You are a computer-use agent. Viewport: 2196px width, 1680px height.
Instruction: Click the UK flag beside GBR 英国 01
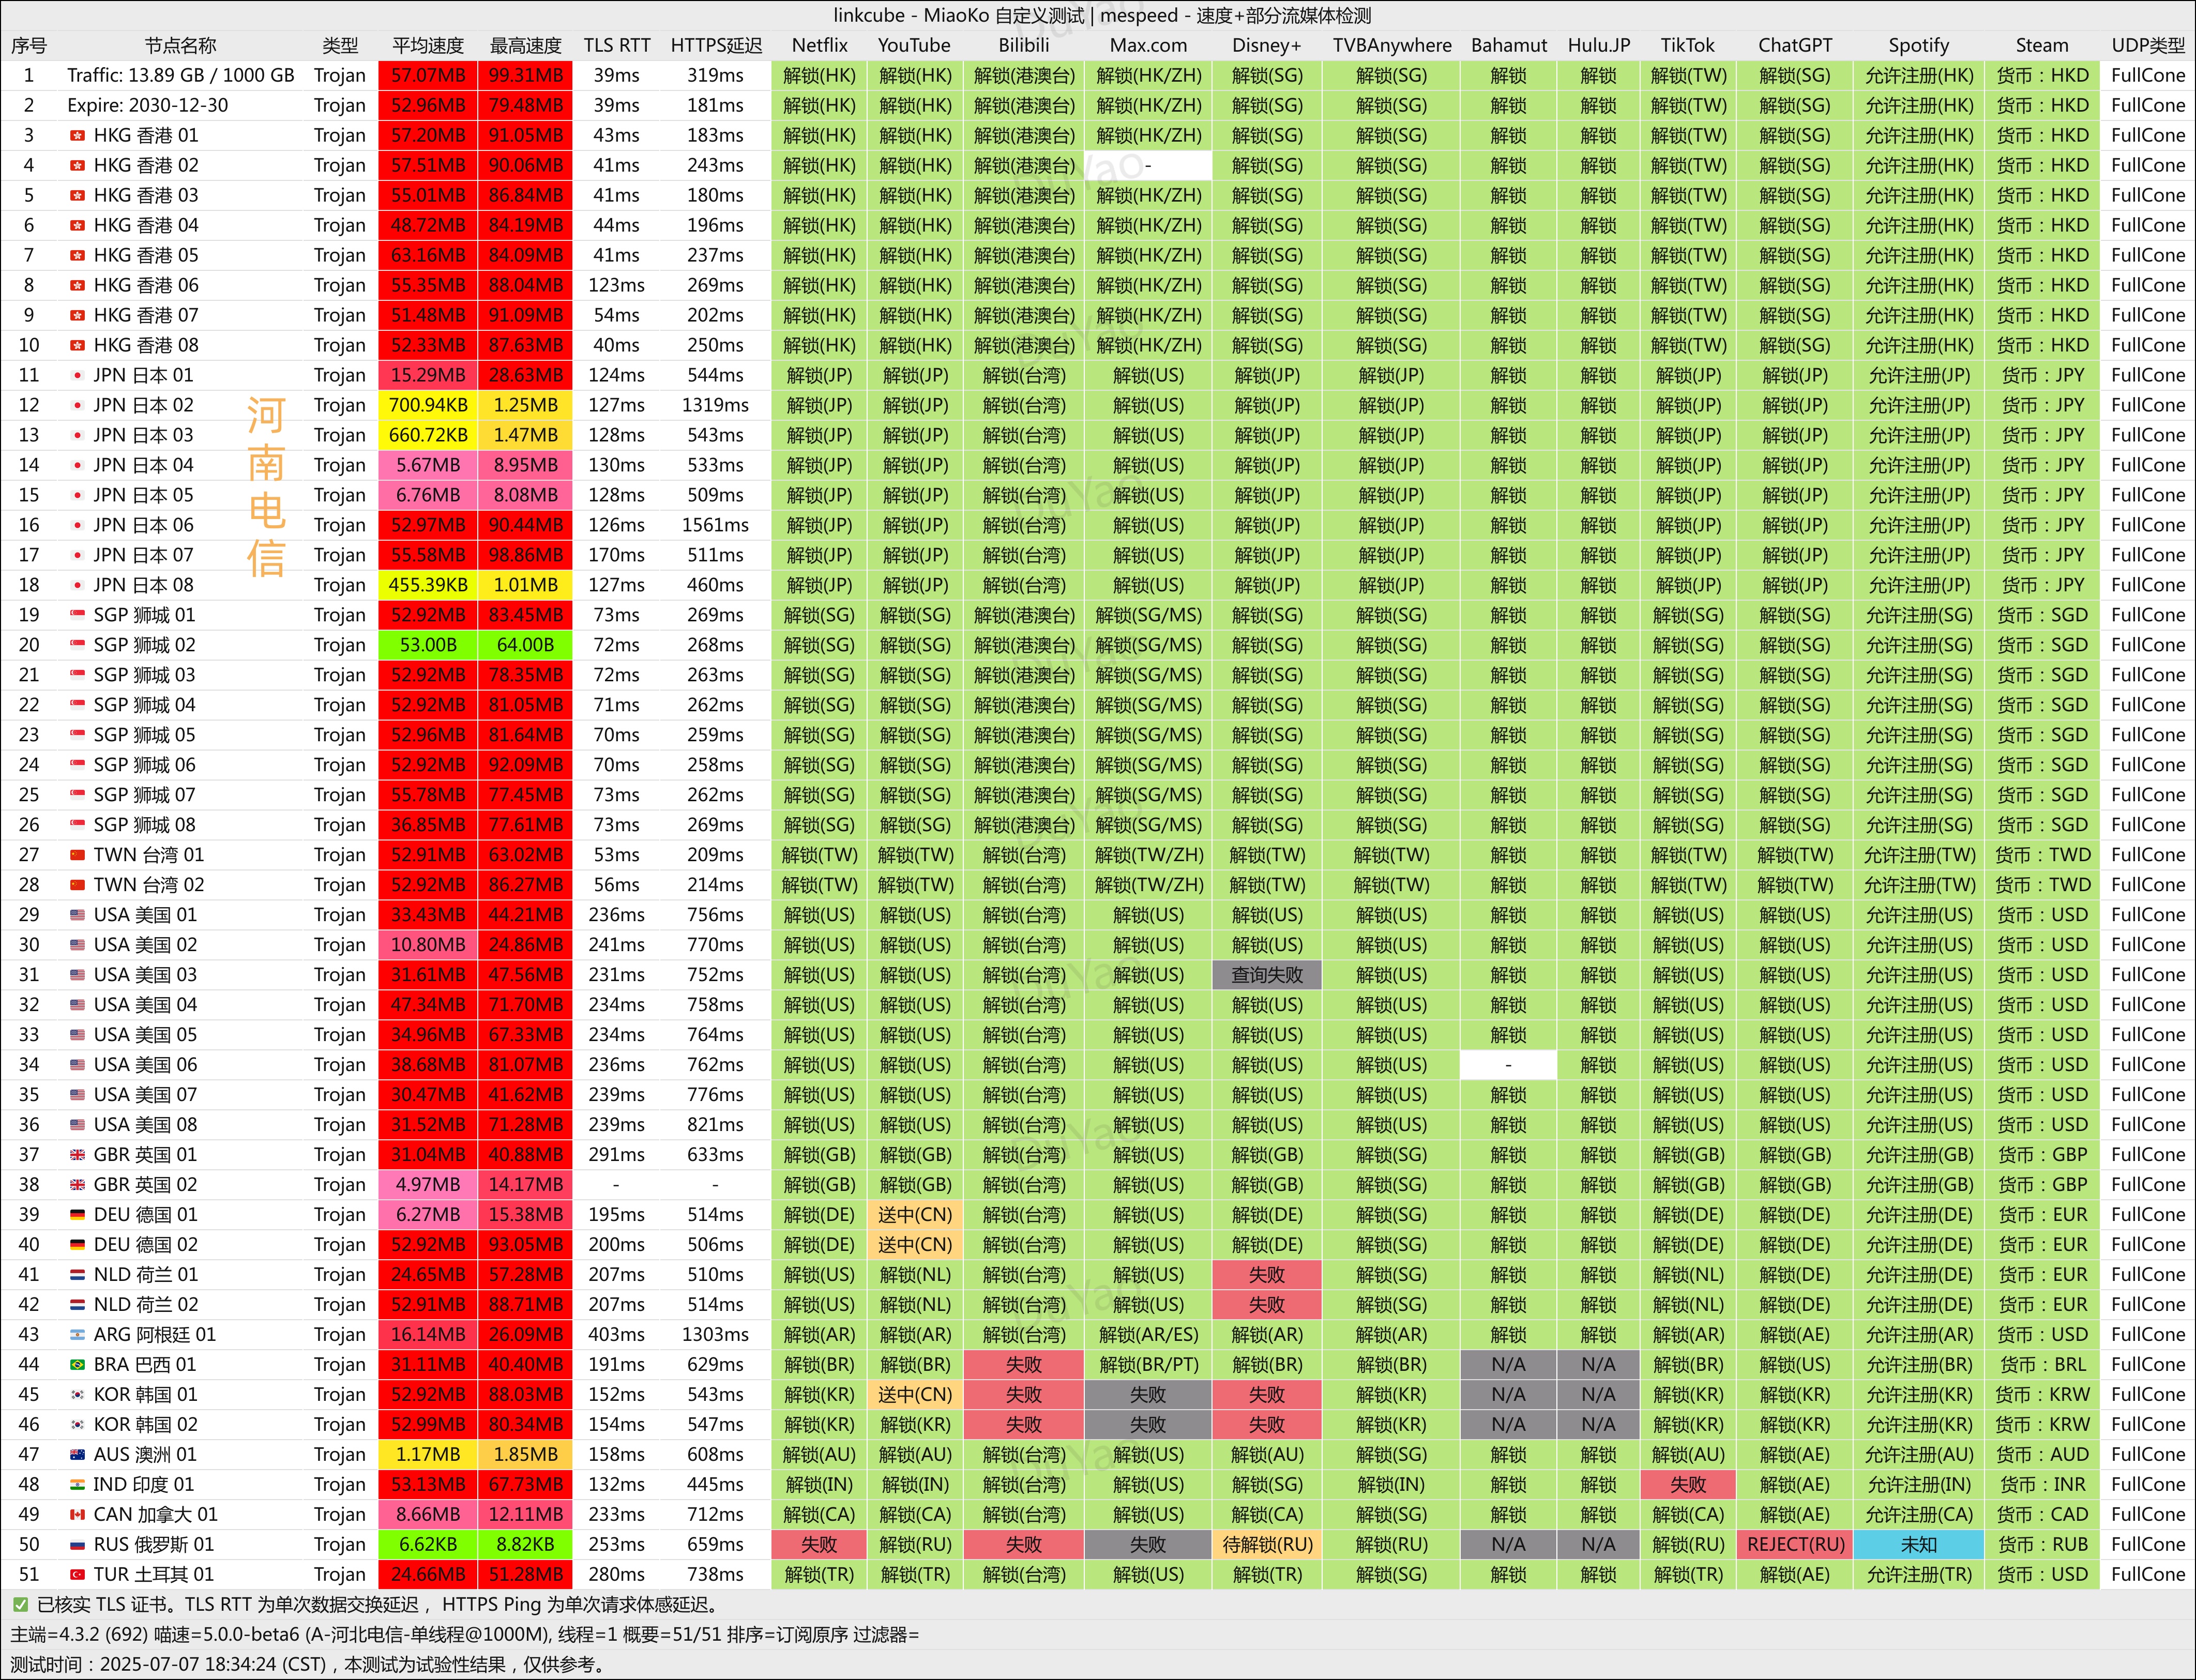coord(77,1155)
